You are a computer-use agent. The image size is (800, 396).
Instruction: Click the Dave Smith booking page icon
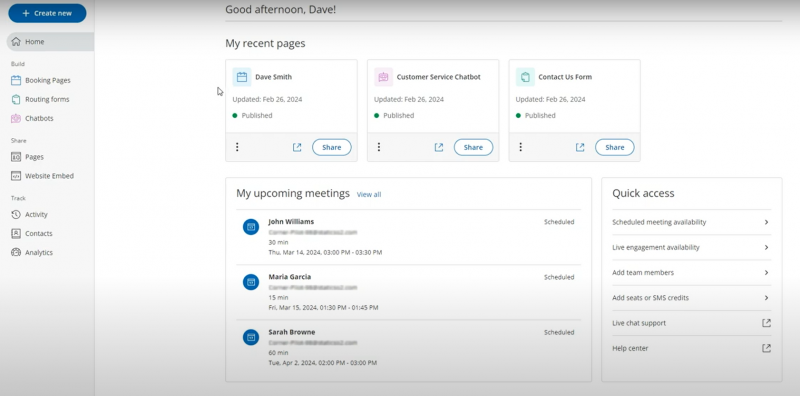[242, 77]
